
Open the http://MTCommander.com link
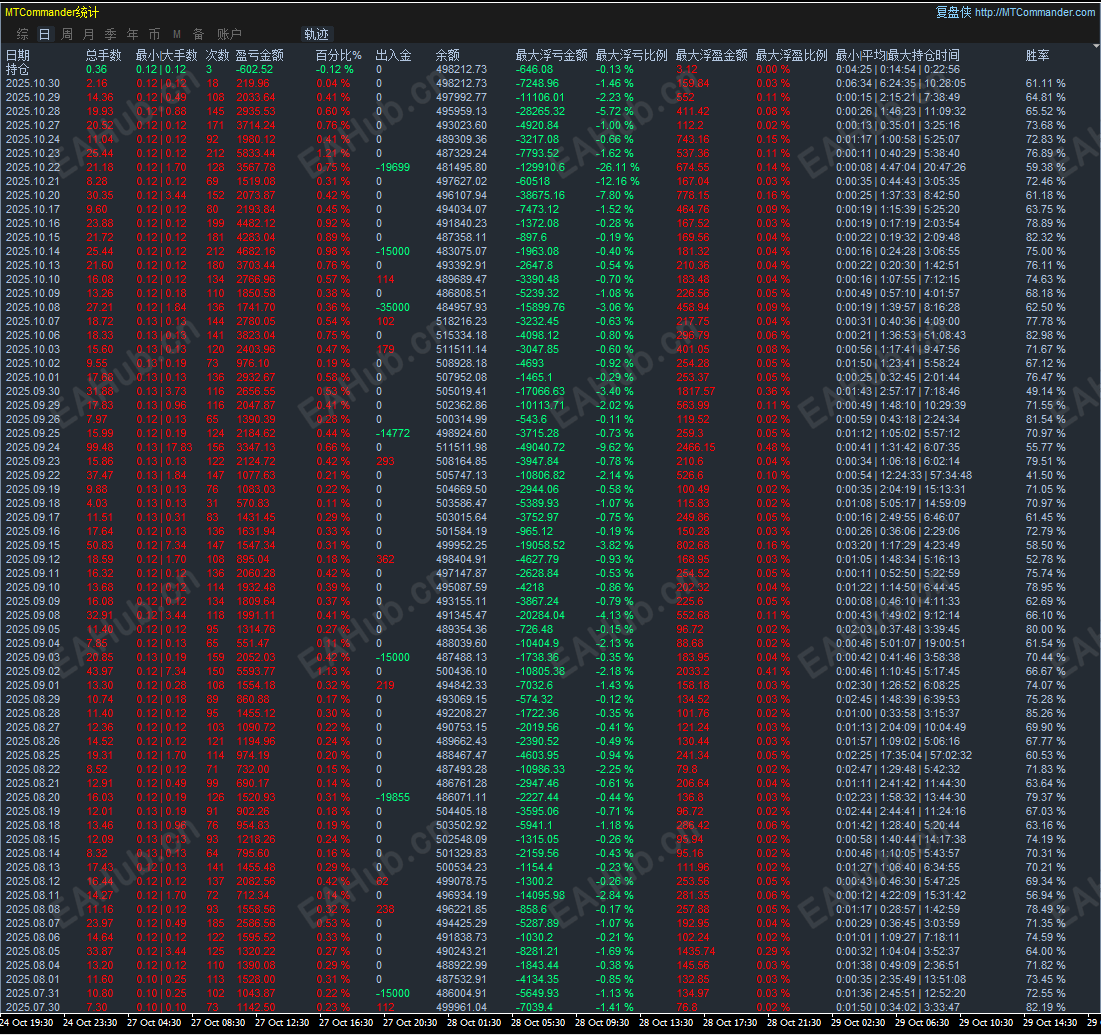click(1034, 12)
